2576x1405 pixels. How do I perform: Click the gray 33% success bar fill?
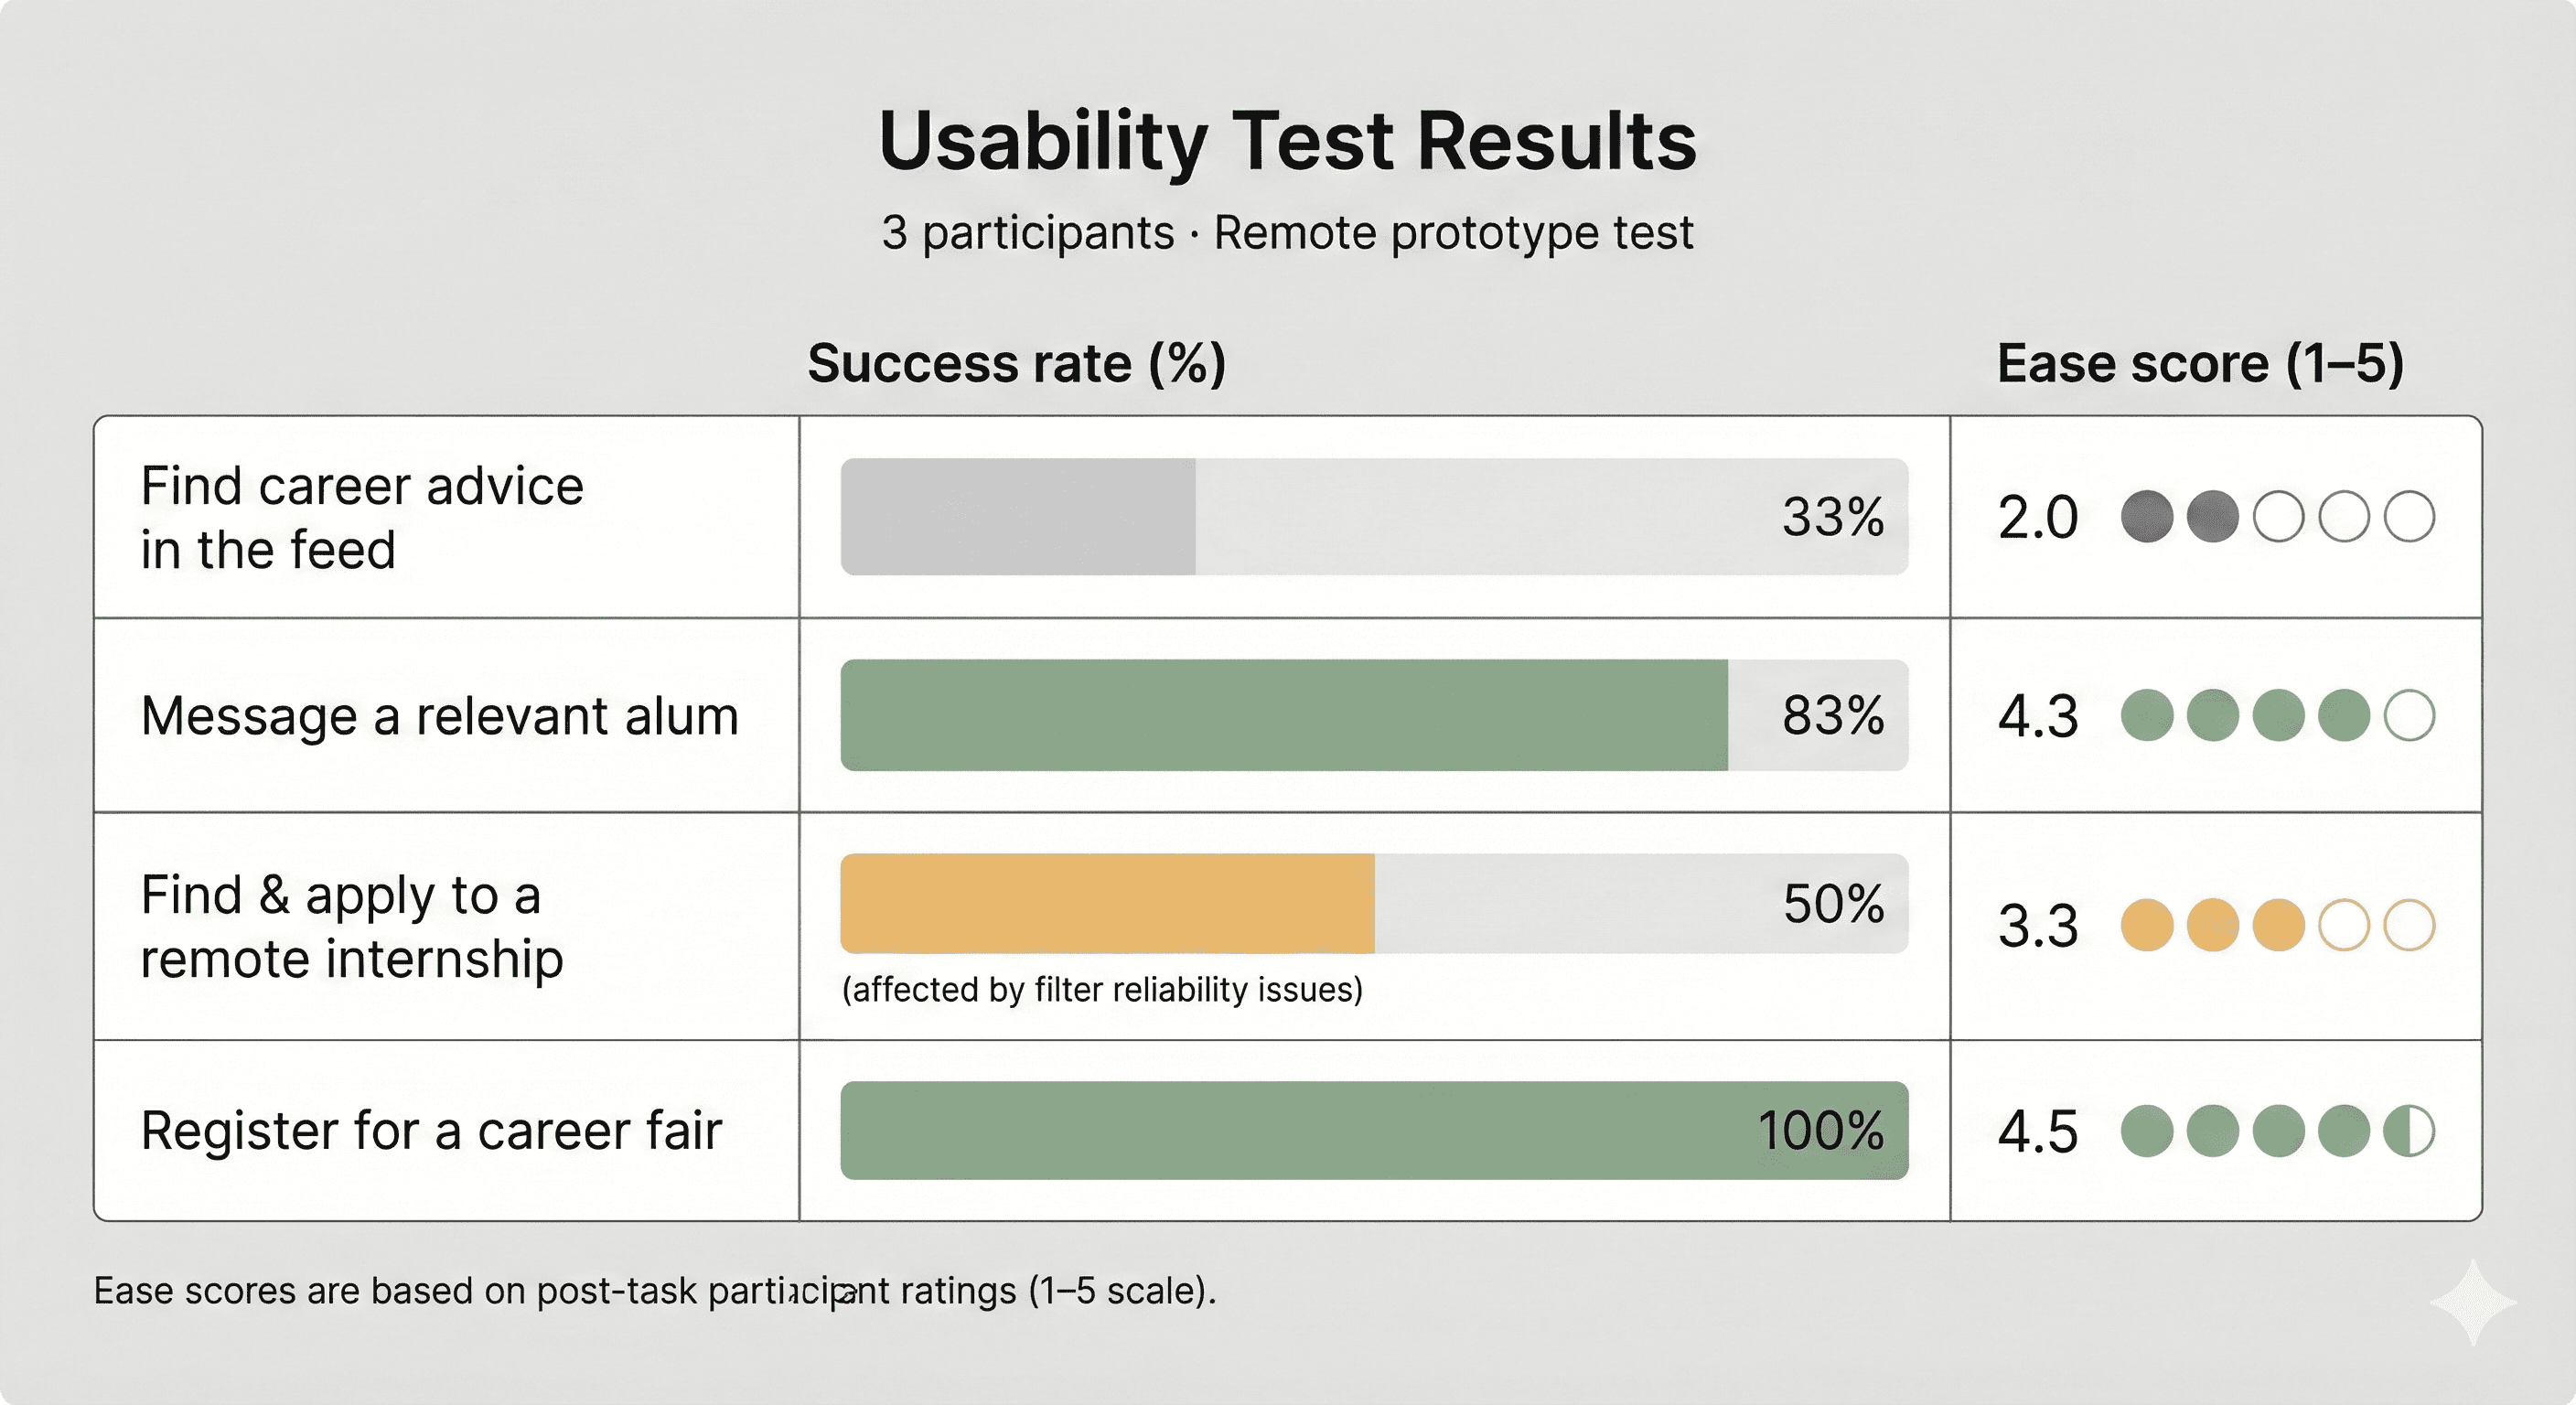coord(1017,517)
